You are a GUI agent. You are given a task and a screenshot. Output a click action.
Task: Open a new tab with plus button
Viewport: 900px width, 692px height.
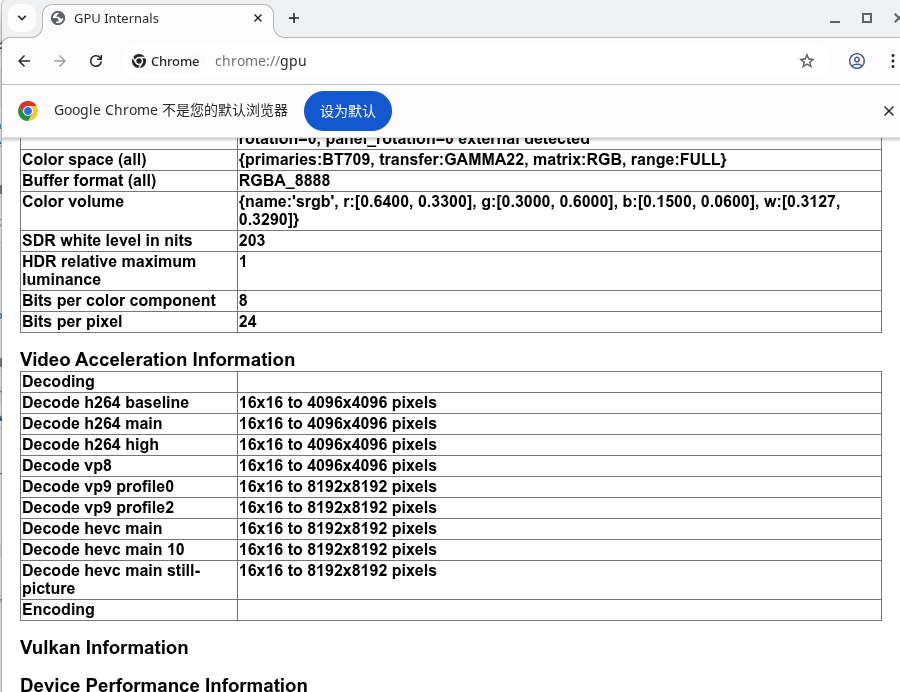click(x=294, y=19)
